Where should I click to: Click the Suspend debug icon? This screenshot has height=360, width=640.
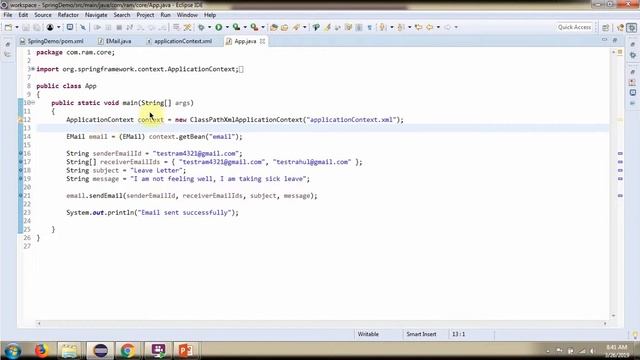108,27
